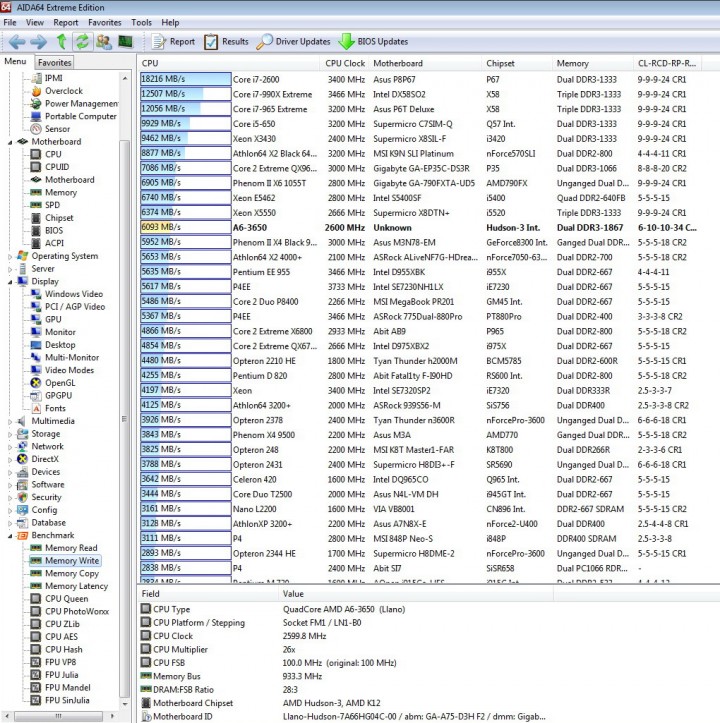Select the FPU Julia benchmark

[61, 675]
